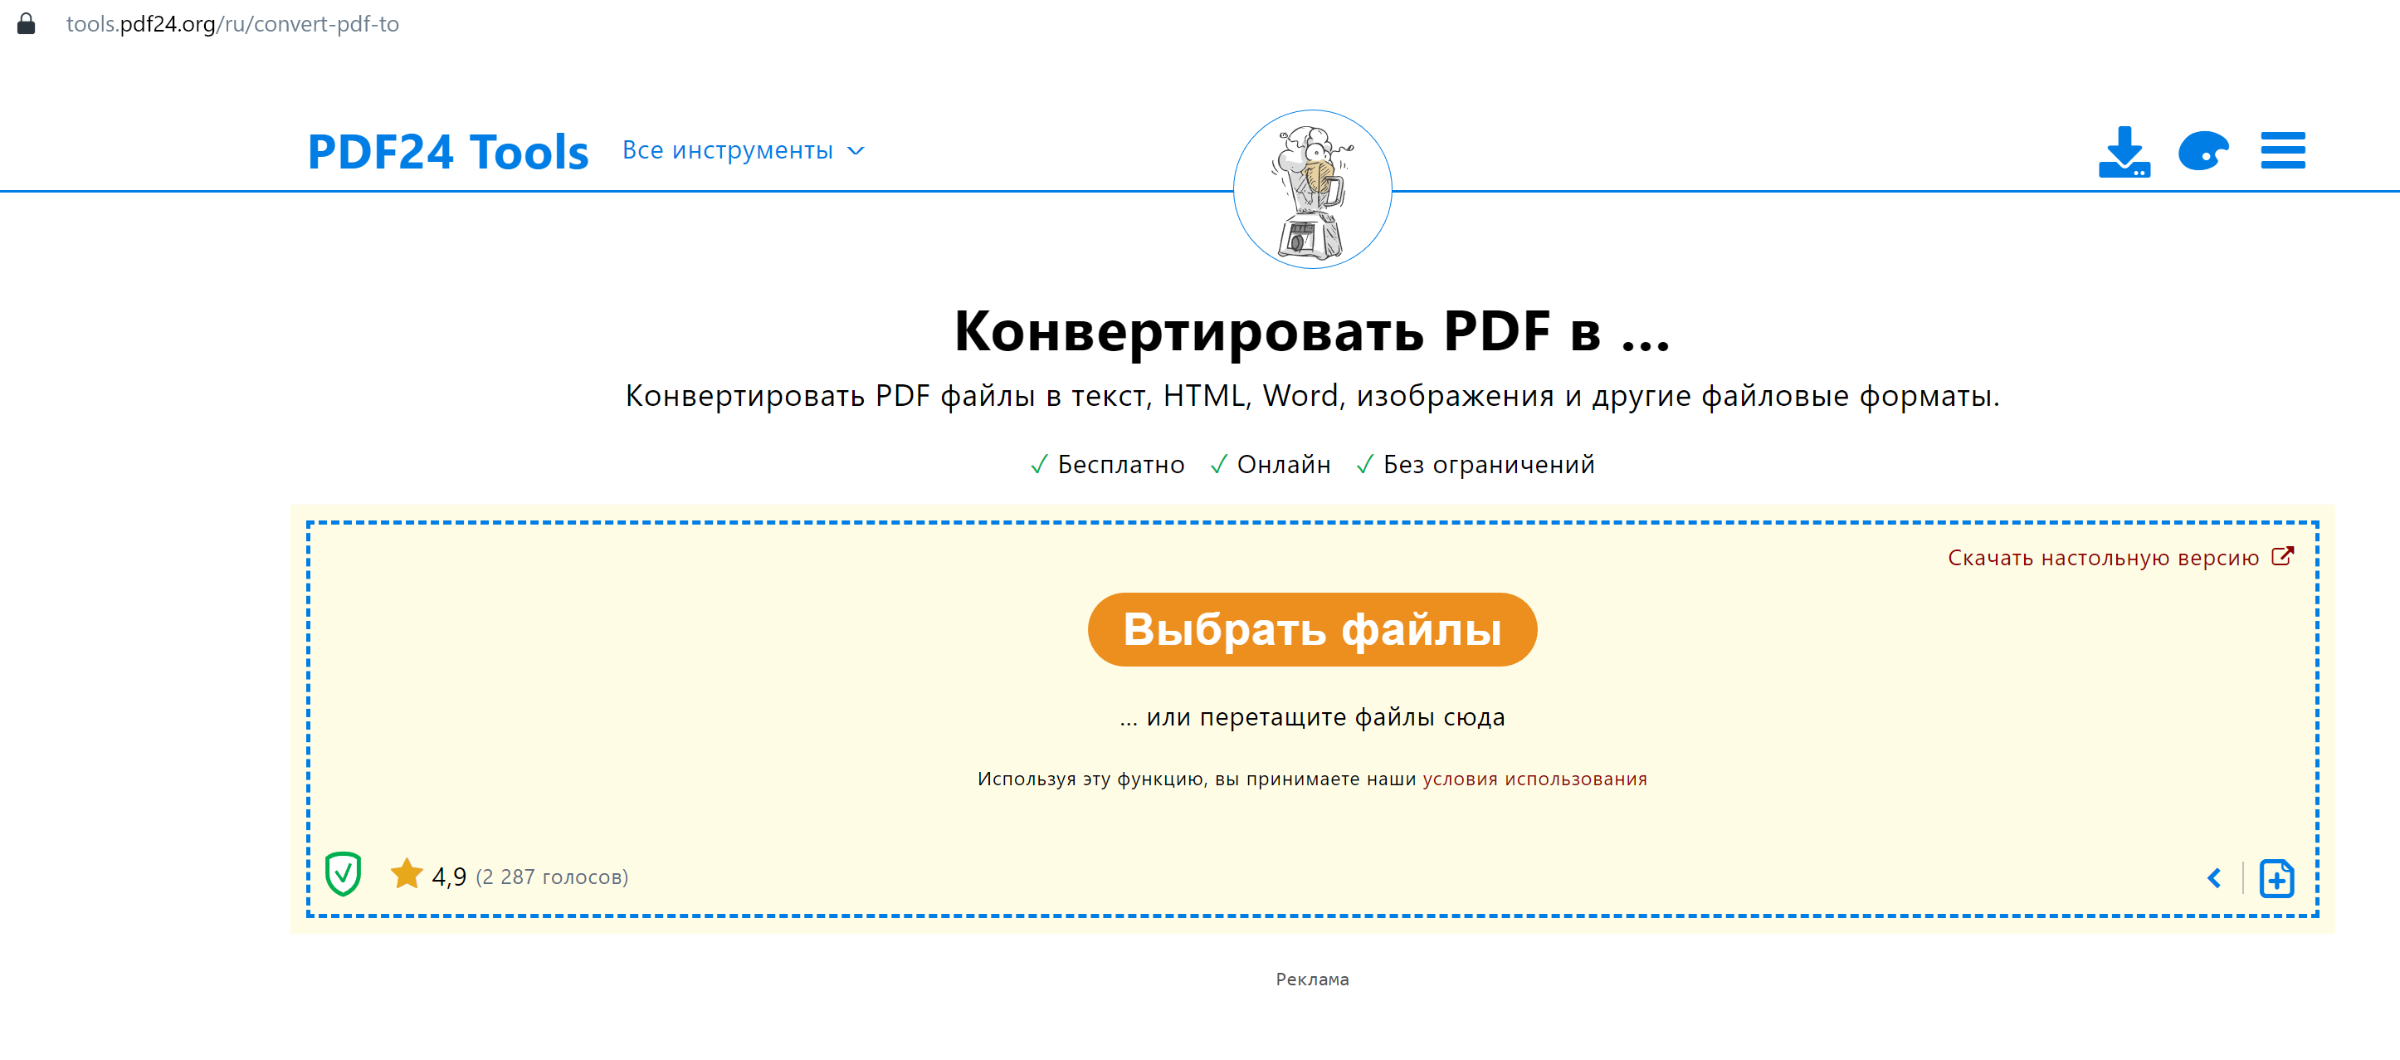The image size is (2400, 1060).
Task: Click the desktop download icon in header
Action: pyautogui.click(x=2124, y=152)
